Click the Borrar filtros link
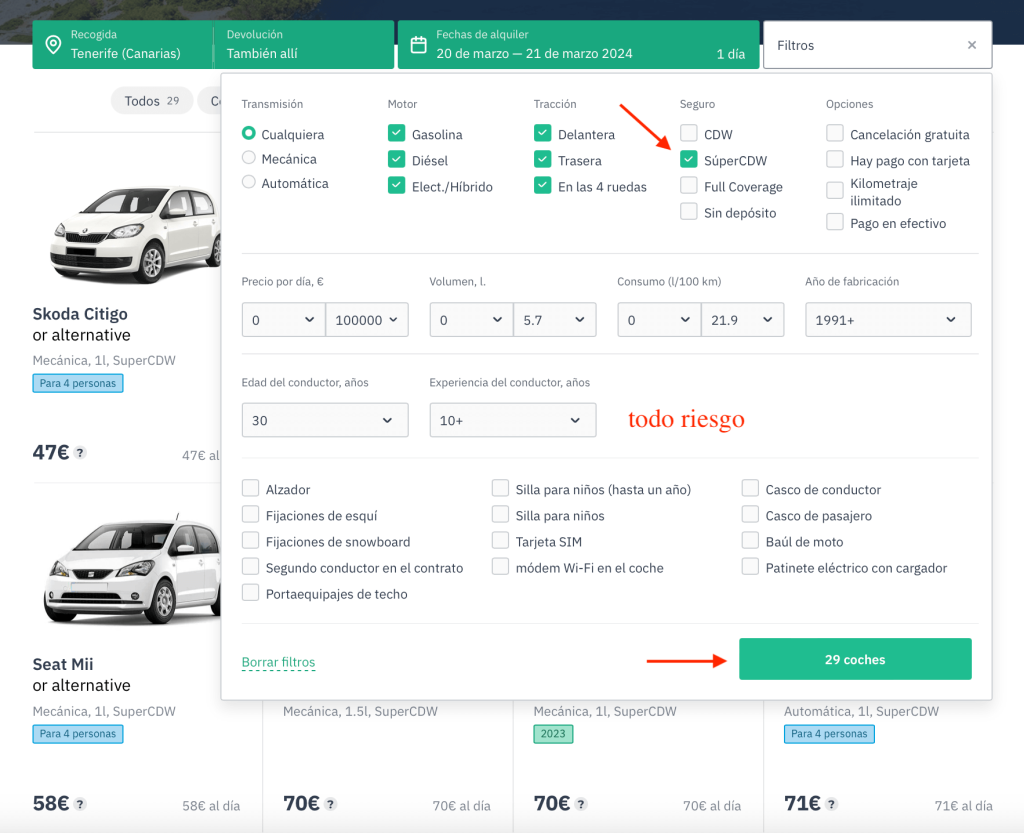Viewport: 1024px width, 833px height. (x=278, y=662)
